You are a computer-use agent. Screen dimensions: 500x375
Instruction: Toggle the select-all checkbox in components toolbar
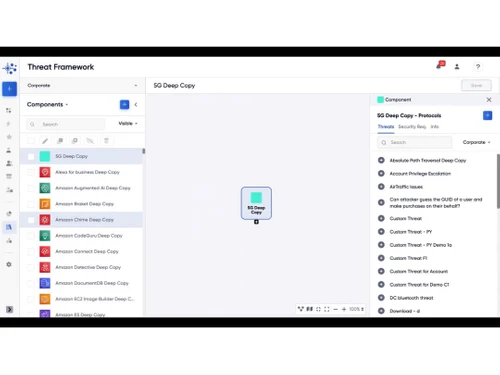[31, 141]
